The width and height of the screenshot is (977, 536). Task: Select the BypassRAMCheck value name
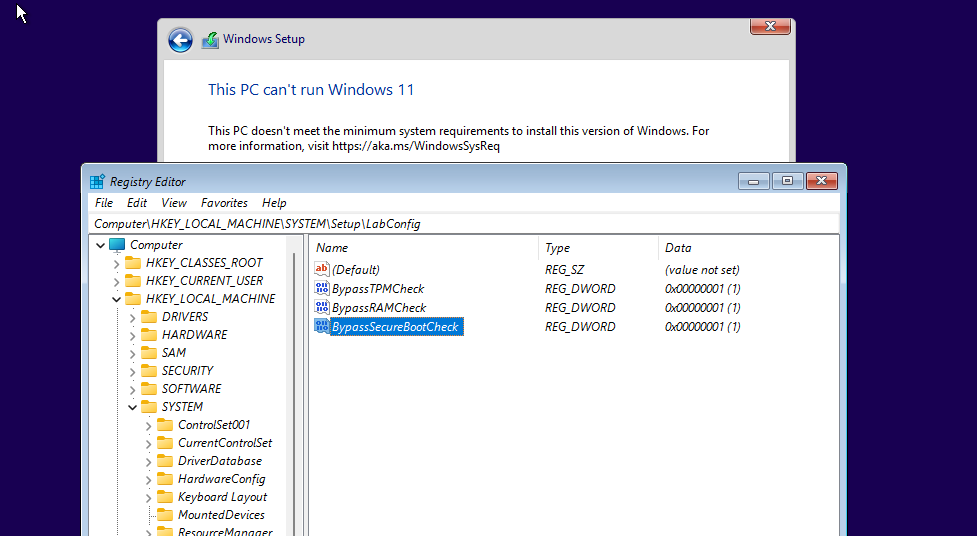click(379, 307)
